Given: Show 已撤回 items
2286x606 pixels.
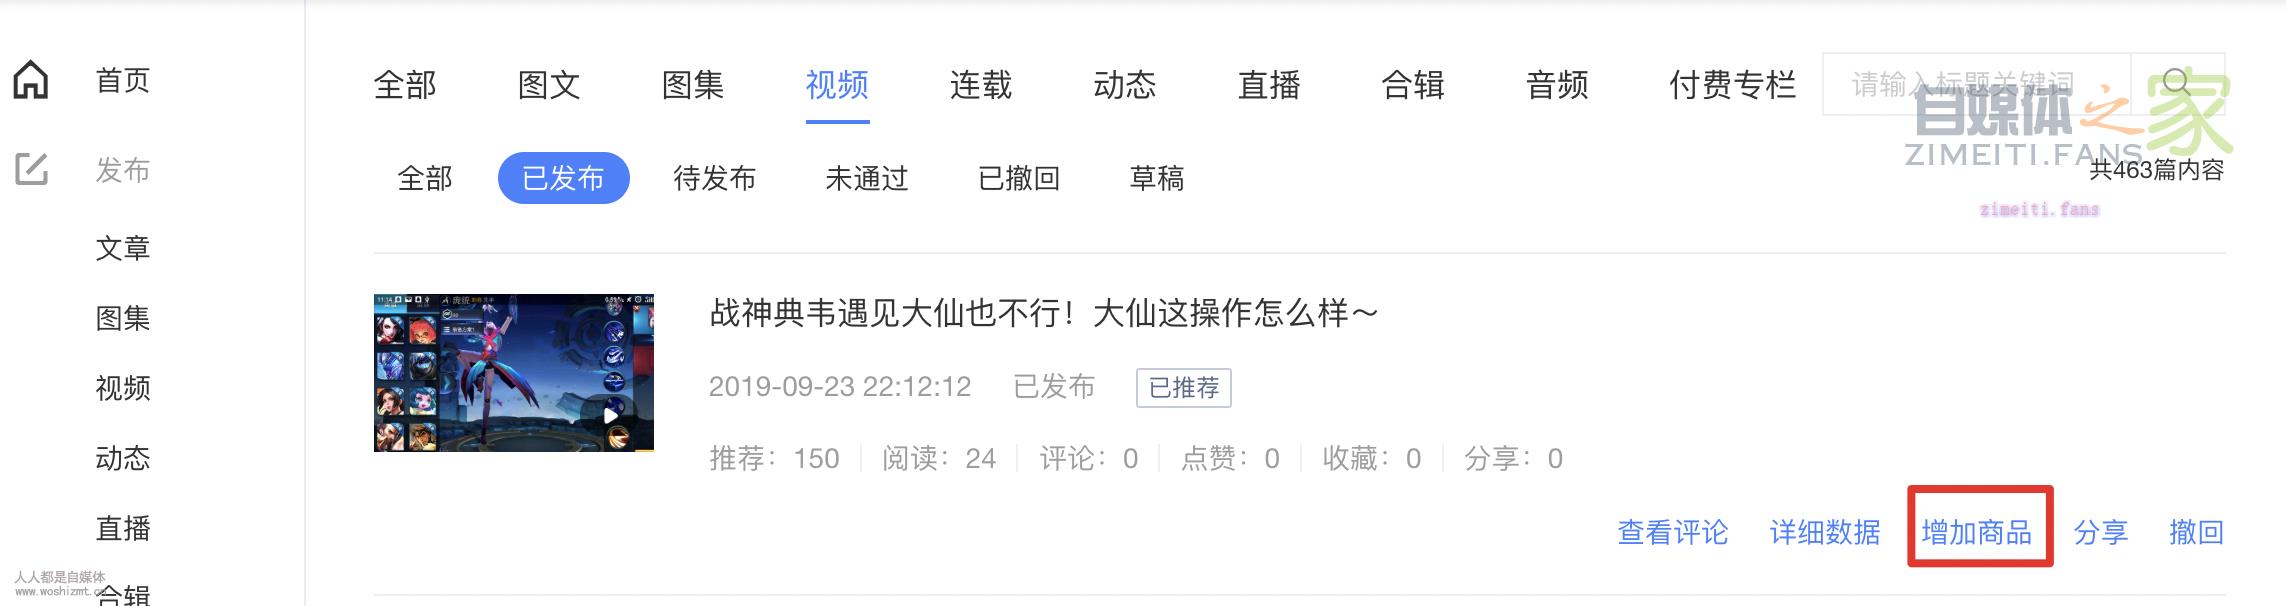Looking at the screenshot, I should click(x=1018, y=178).
